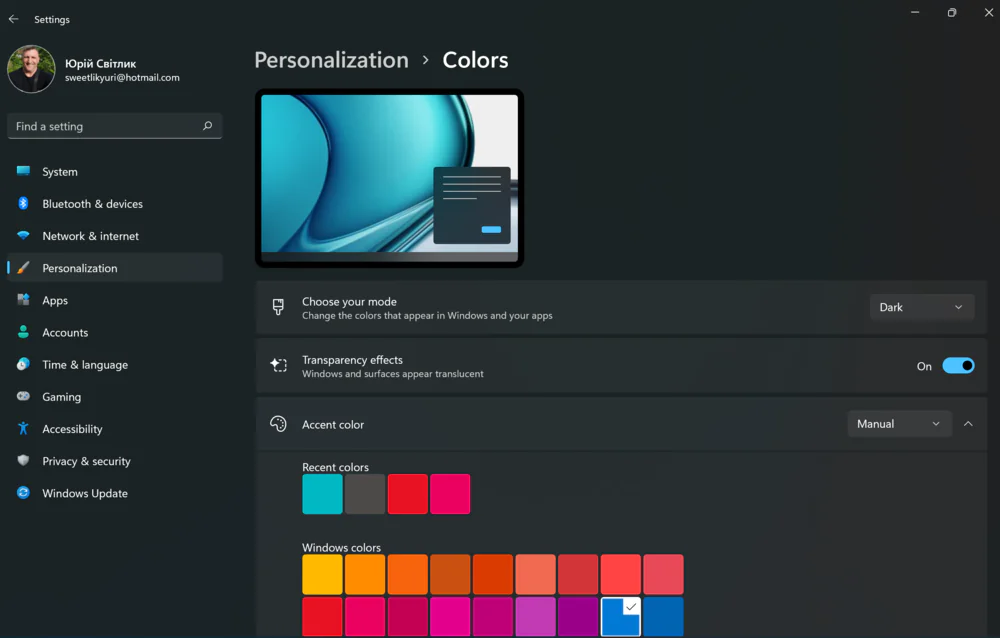Open Time & language settings

coord(85,365)
